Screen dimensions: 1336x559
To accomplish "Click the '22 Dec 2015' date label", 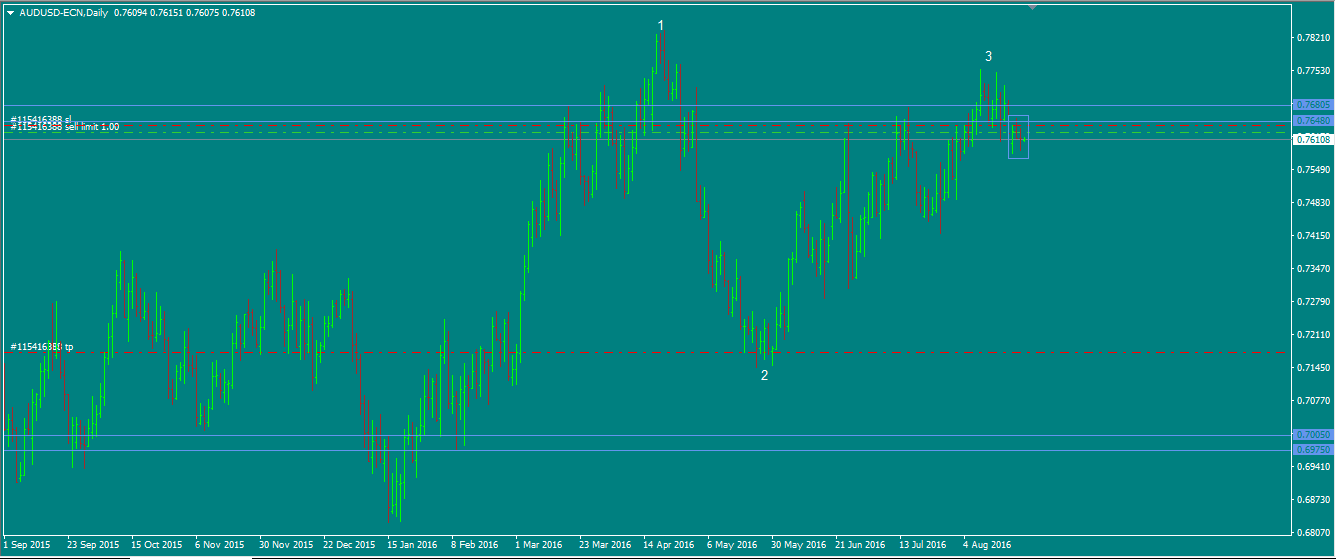I will pos(349,545).
